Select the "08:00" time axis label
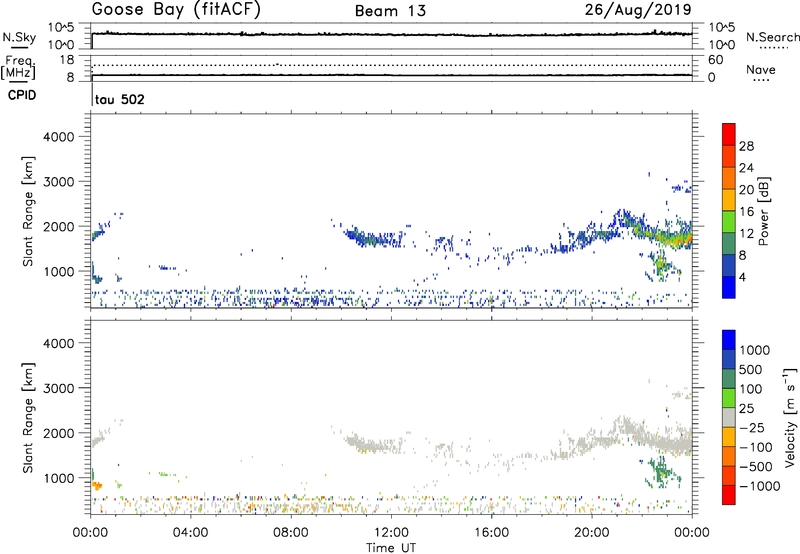The height and width of the screenshot is (554, 800). point(291,533)
